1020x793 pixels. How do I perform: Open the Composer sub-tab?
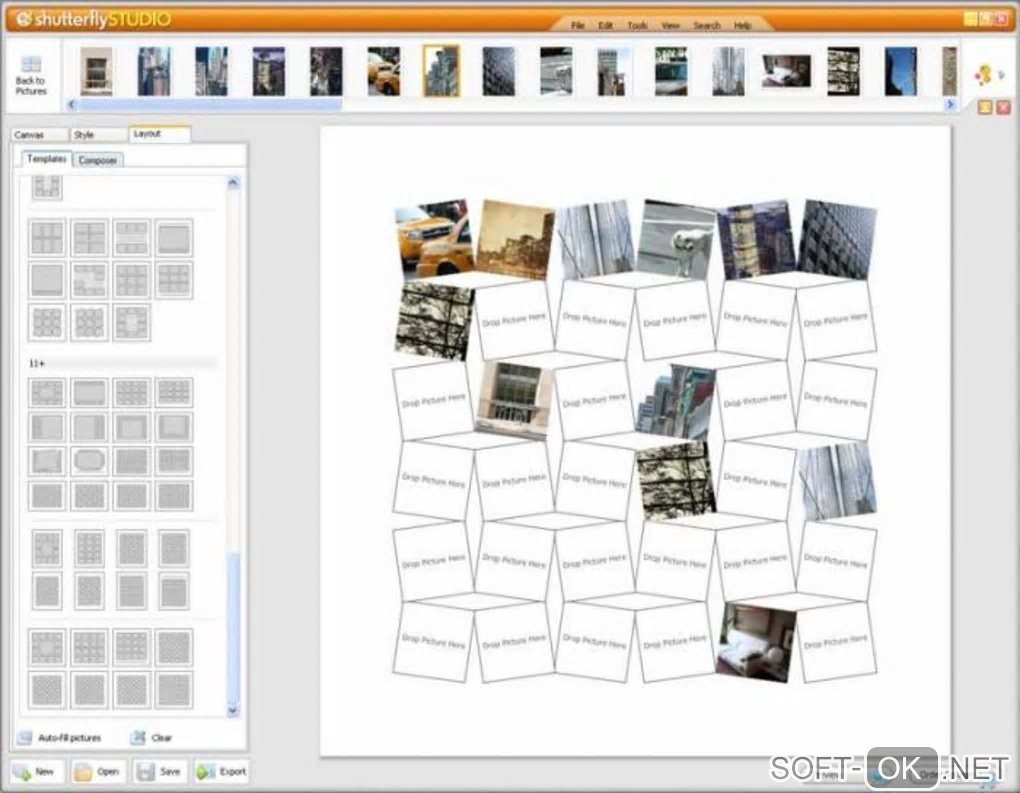pyautogui.click(x=98, y=159)
